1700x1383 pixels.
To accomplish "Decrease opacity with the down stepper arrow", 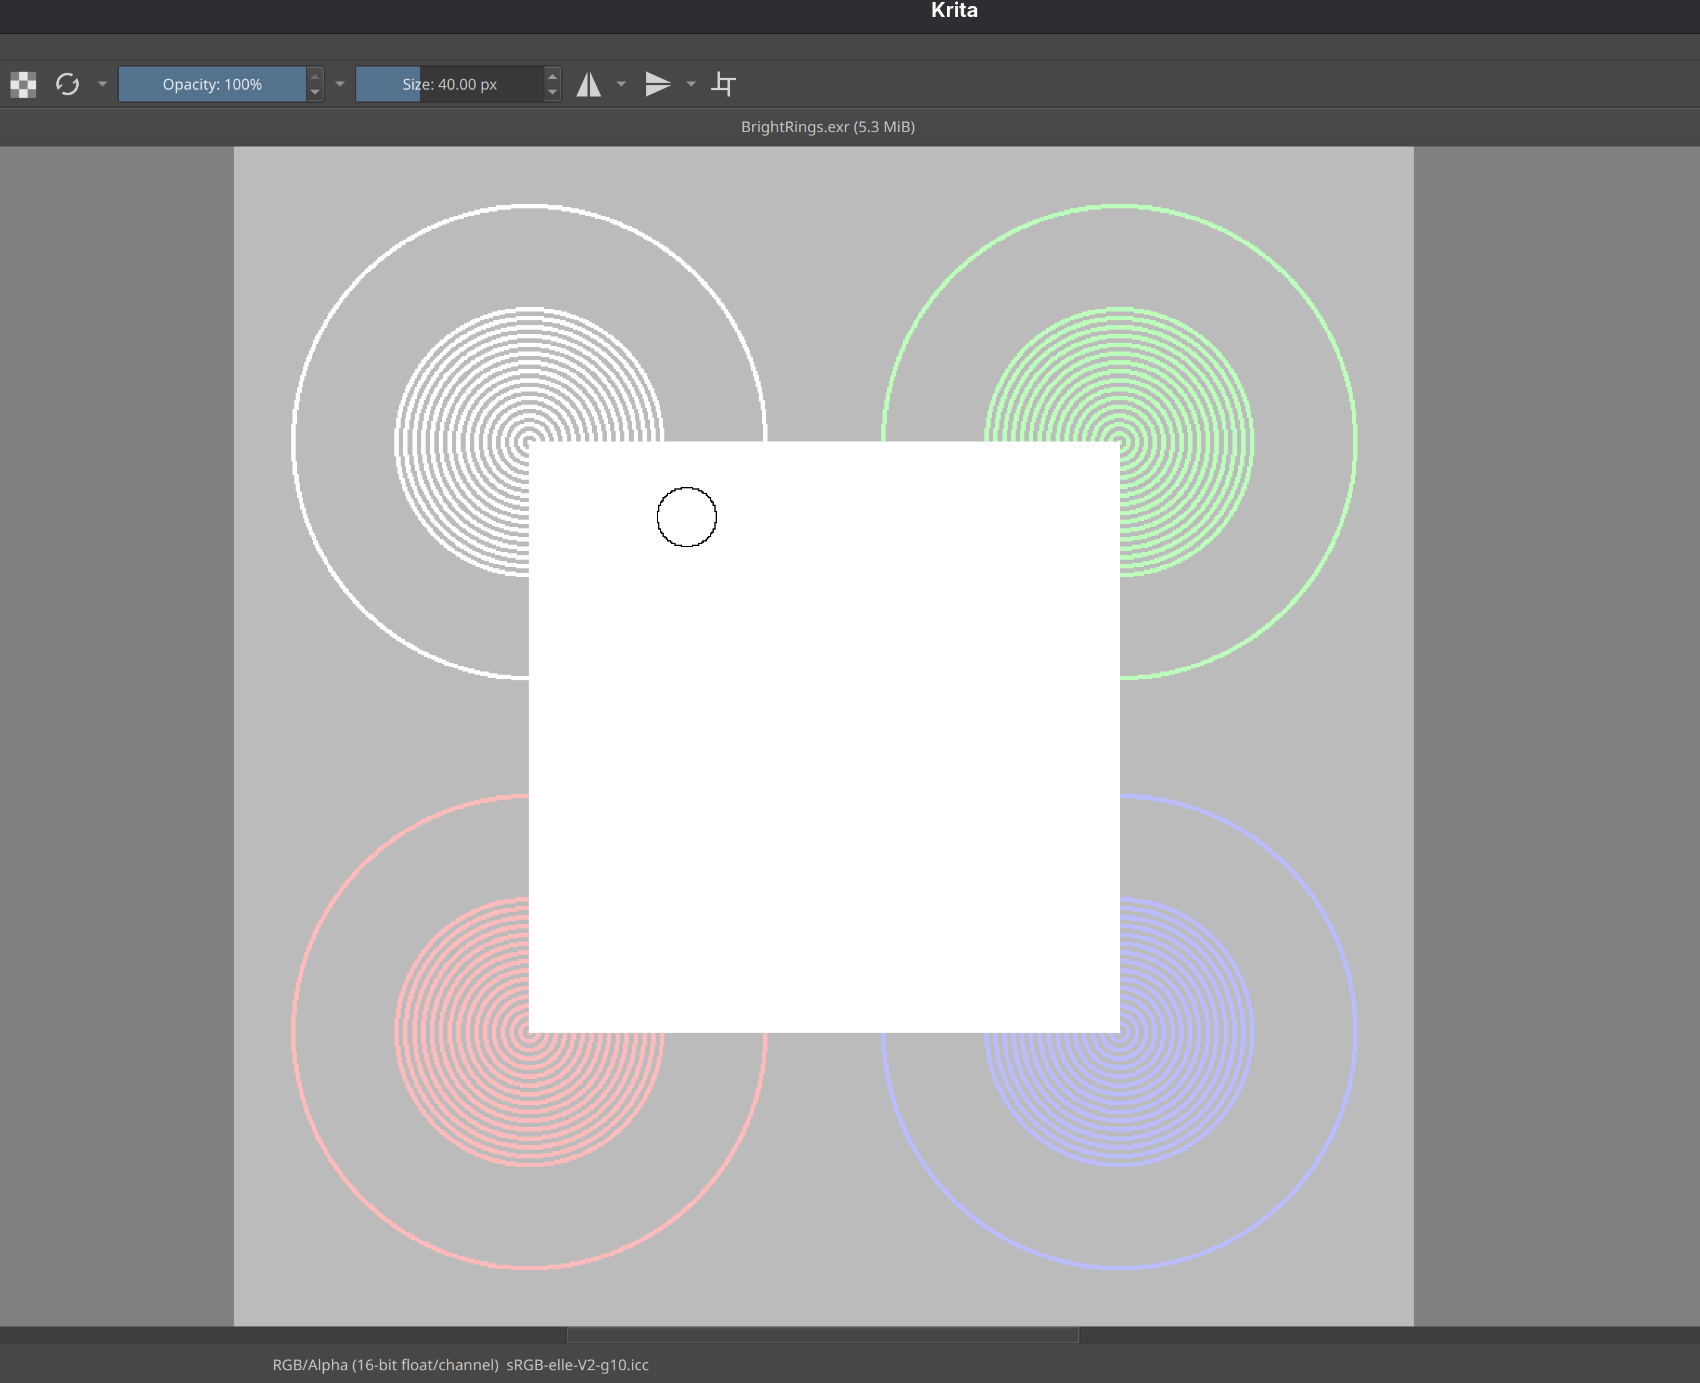I will click(x=315, y=93).
